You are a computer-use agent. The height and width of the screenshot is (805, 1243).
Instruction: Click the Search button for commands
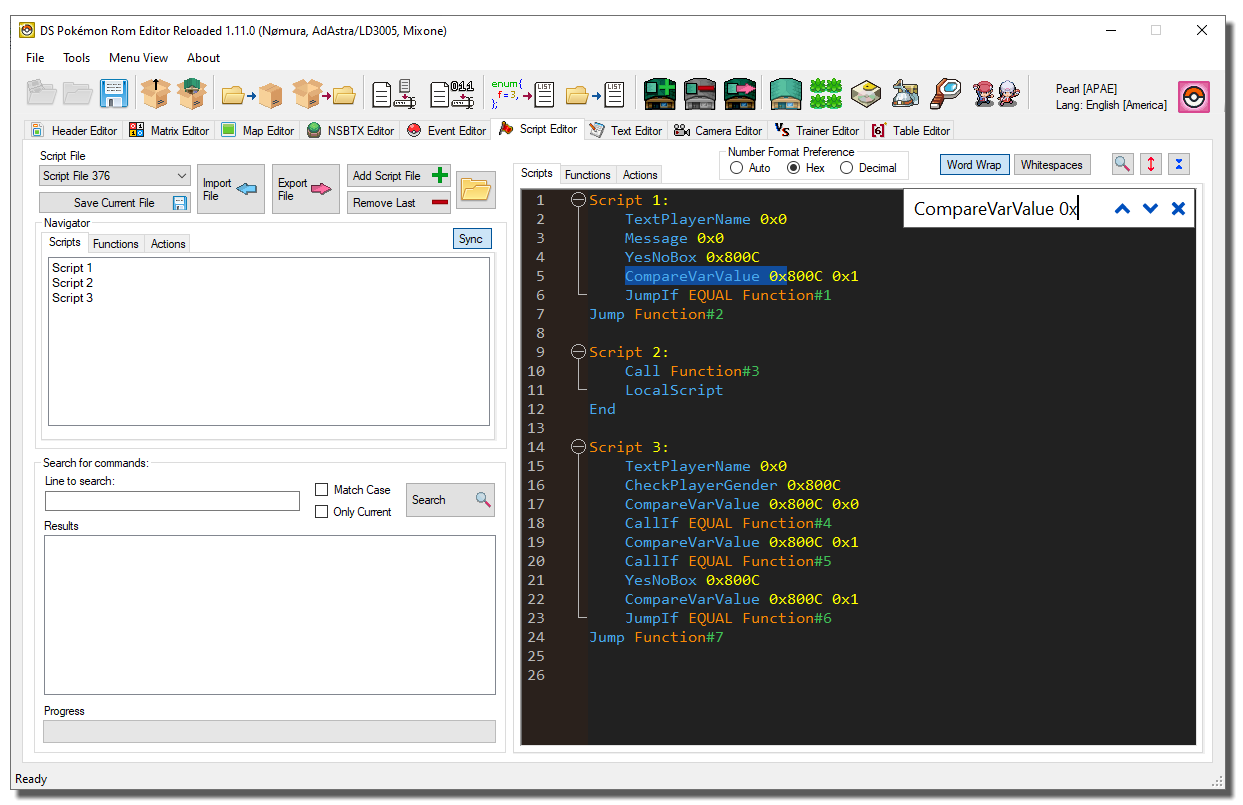click(x=450, y=500)
